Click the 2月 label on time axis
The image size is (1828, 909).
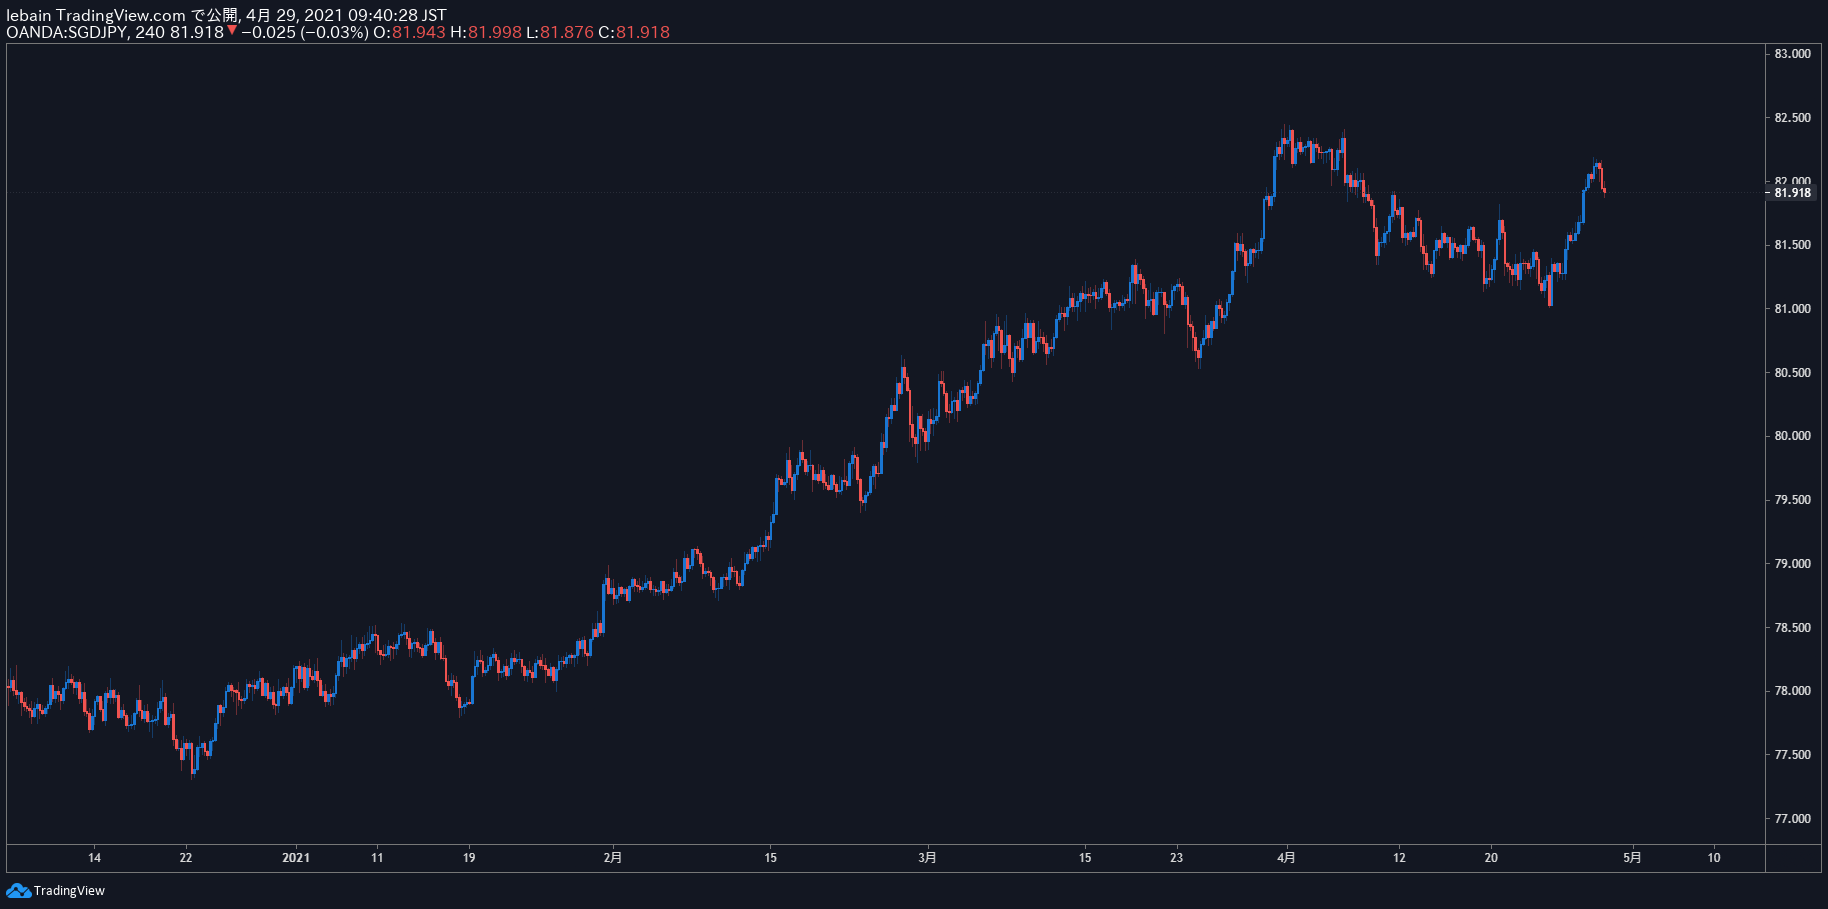click(x=613, y=857)
